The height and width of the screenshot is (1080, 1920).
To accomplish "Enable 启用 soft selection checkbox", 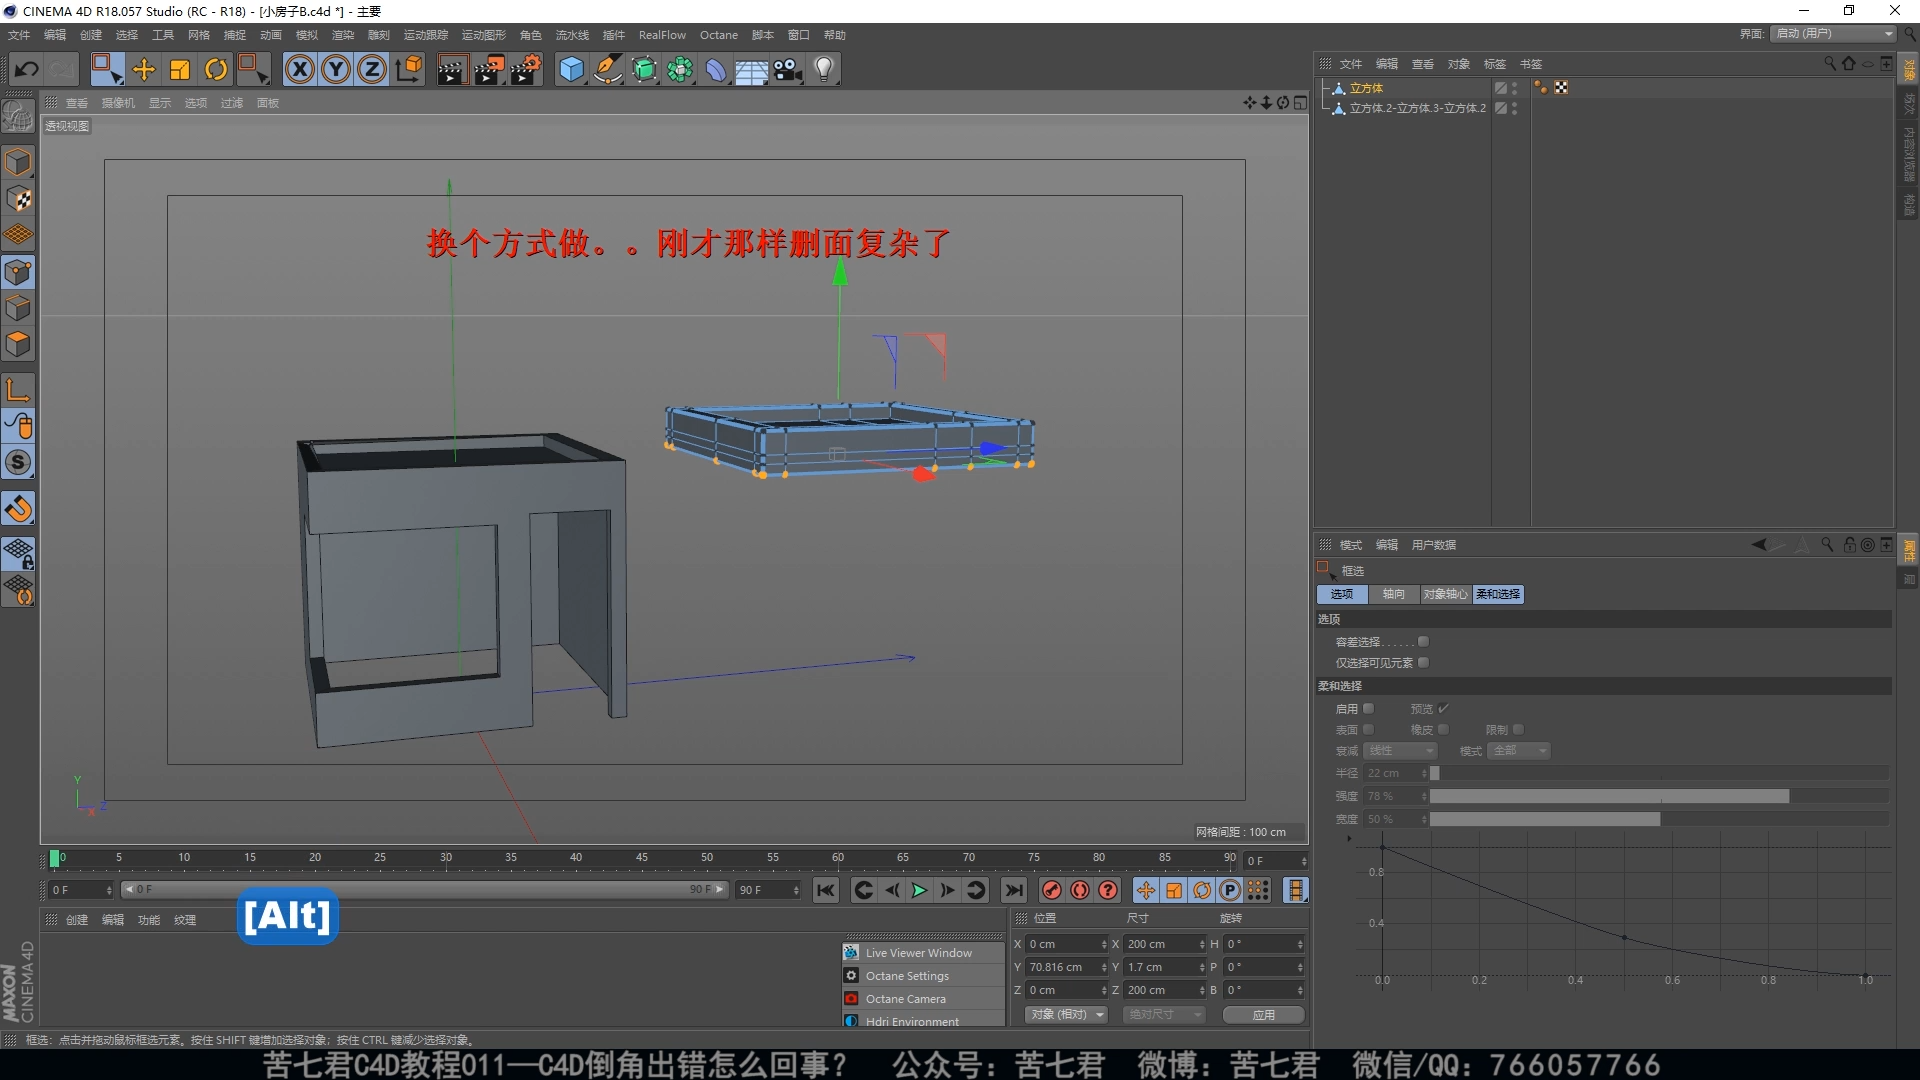I will tap(1368, 709).
